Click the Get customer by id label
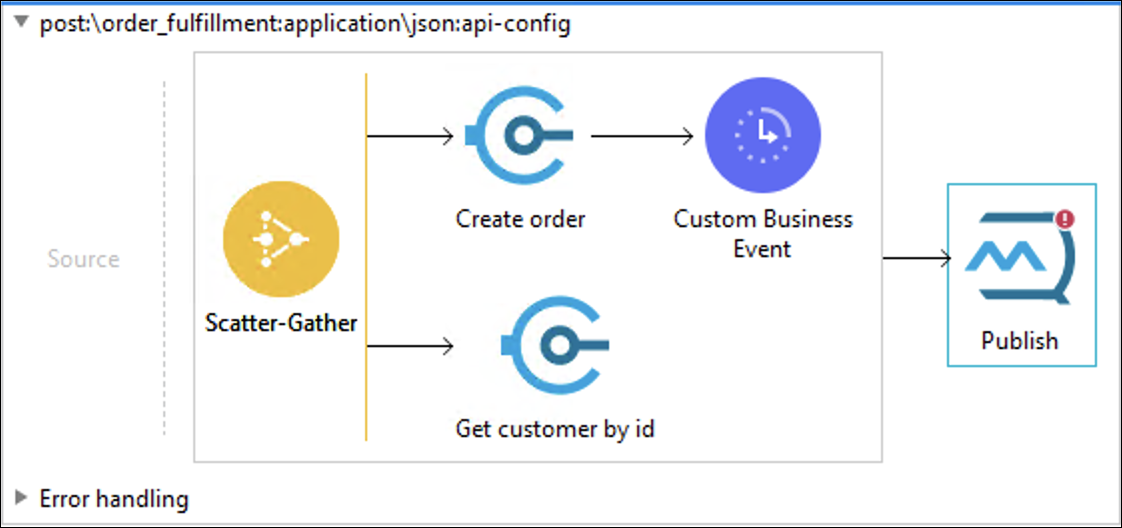This screenshot has height=528, width=1122. [x=555, y=429]
